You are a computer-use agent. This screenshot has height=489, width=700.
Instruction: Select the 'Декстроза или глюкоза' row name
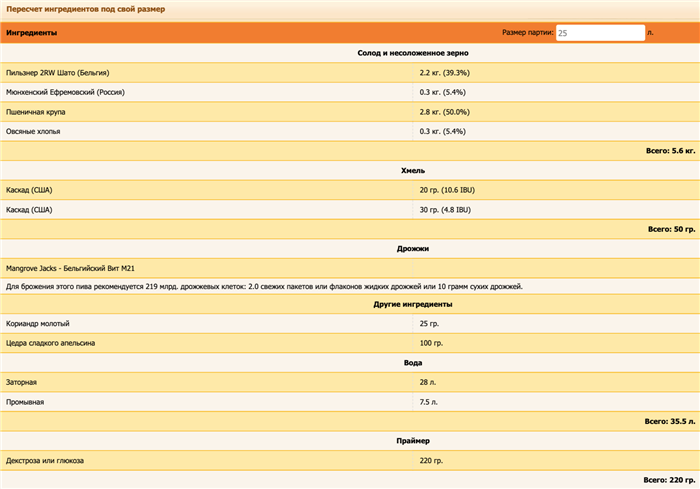pos(45,461)
